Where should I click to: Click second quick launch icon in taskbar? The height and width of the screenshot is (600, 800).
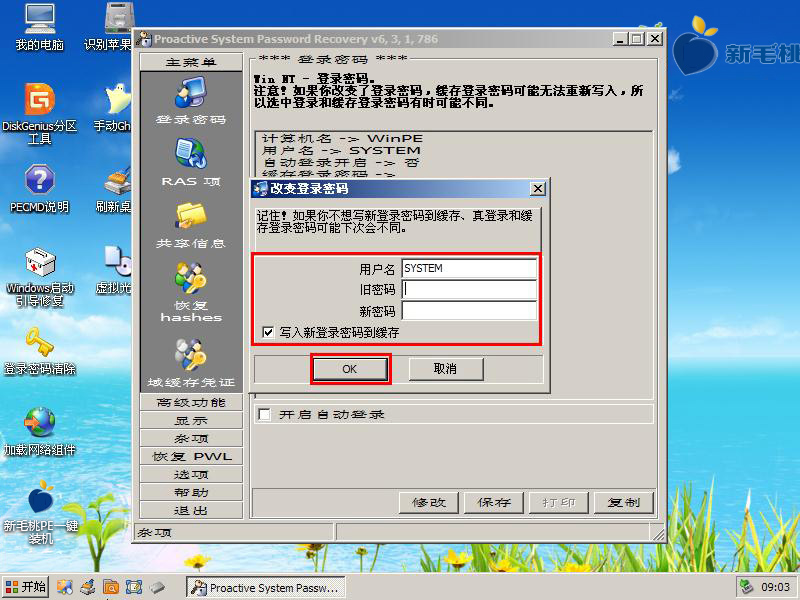[88, 587]
